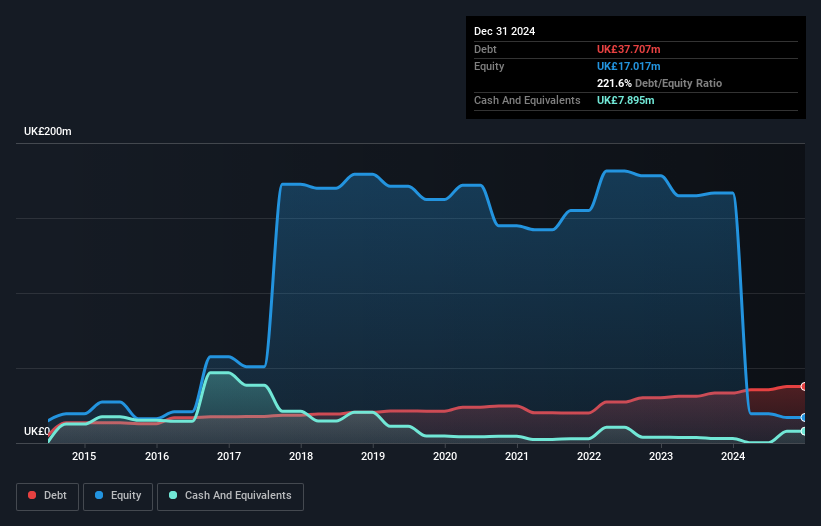Click the UK£7.895m cash value
Viewport: 821px width, 526px height.
tap(626, 100)
